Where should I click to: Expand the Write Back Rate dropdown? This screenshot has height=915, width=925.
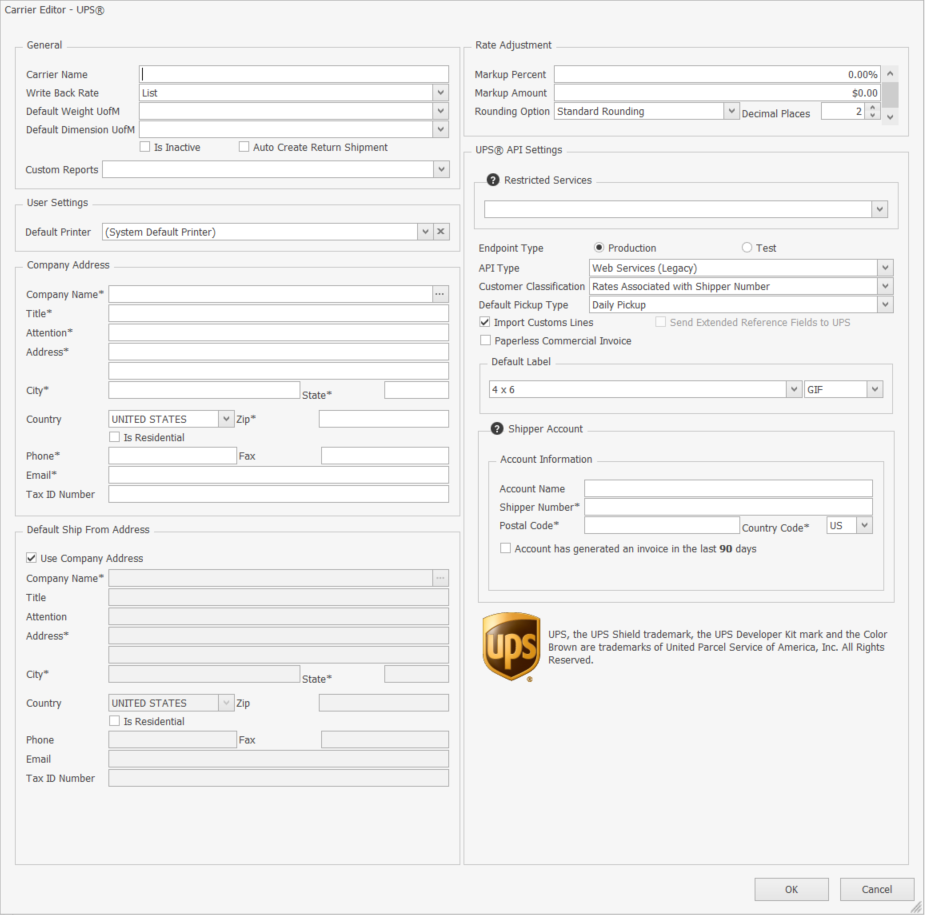point(440,93)
